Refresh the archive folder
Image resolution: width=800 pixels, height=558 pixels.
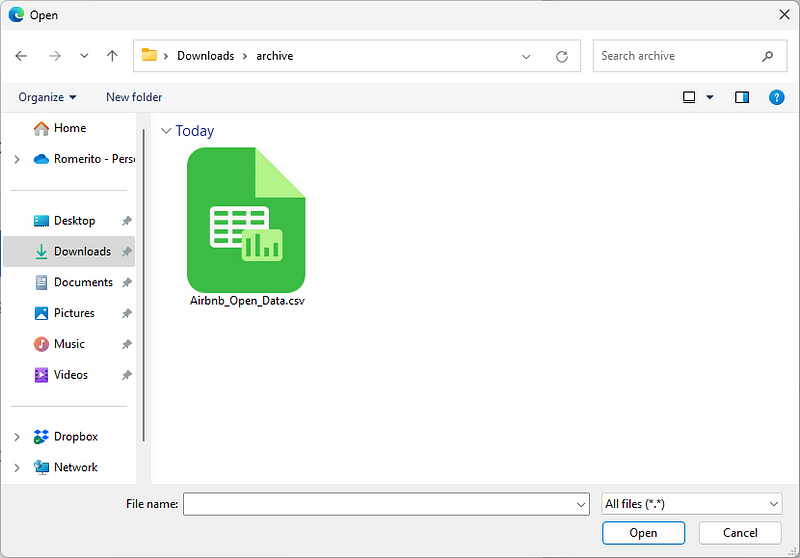[x=562, y=56]
